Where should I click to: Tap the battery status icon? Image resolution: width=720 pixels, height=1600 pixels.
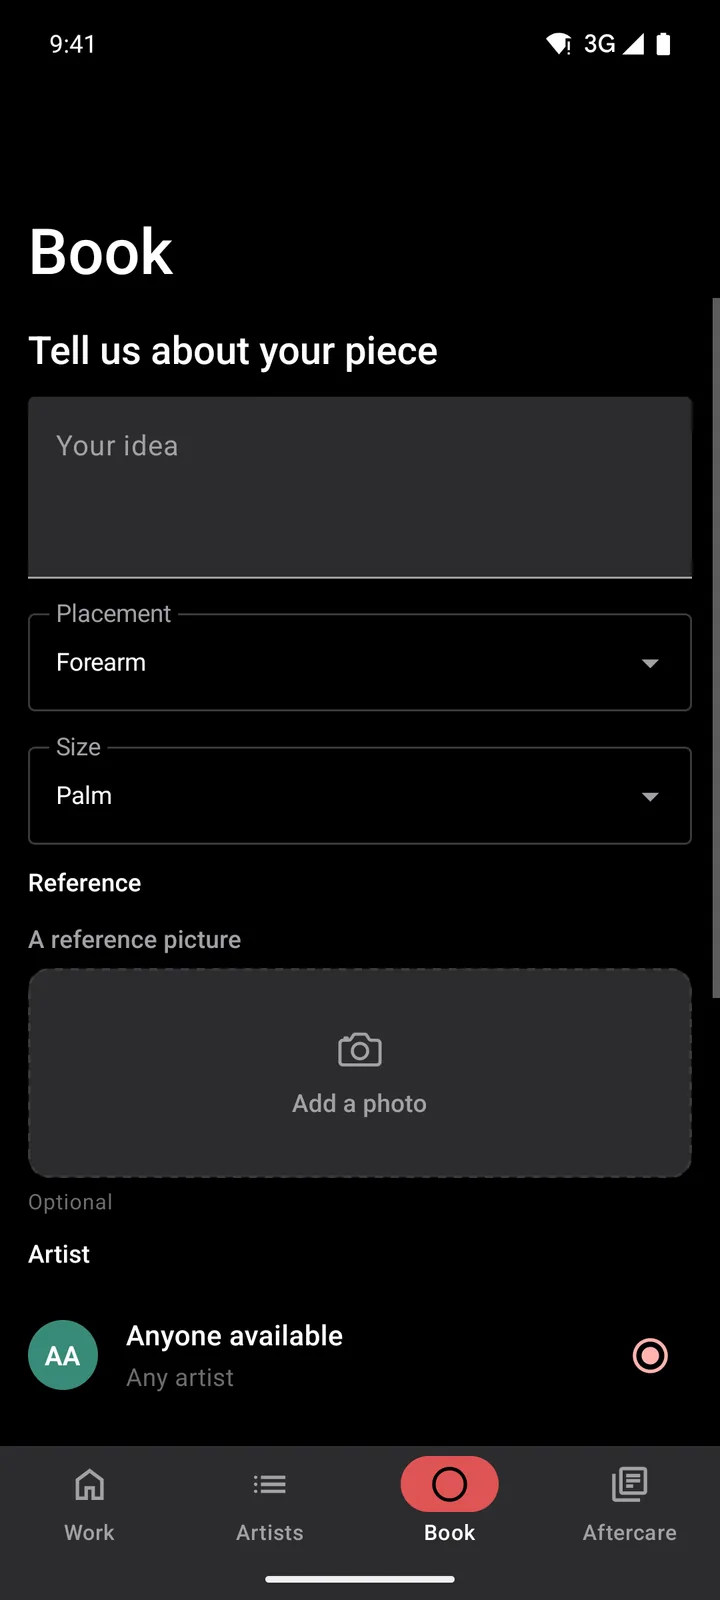663,43
